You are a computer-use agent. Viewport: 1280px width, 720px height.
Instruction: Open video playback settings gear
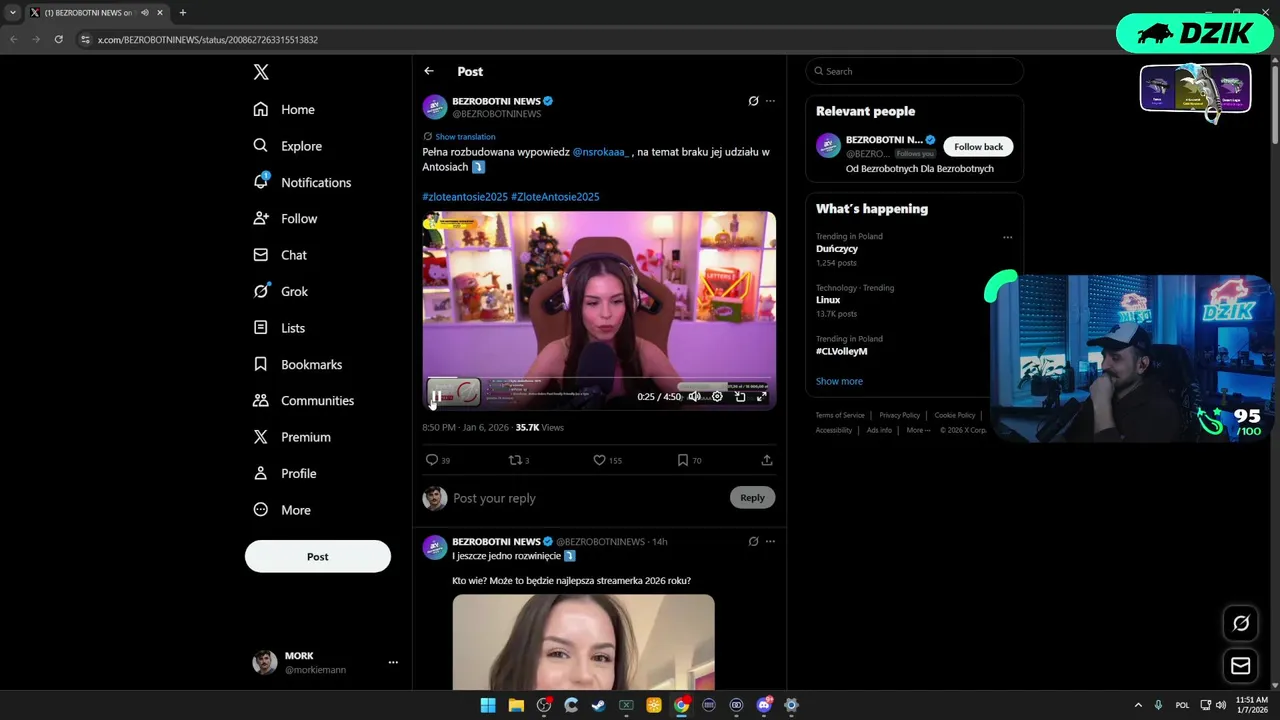(717, 397)
